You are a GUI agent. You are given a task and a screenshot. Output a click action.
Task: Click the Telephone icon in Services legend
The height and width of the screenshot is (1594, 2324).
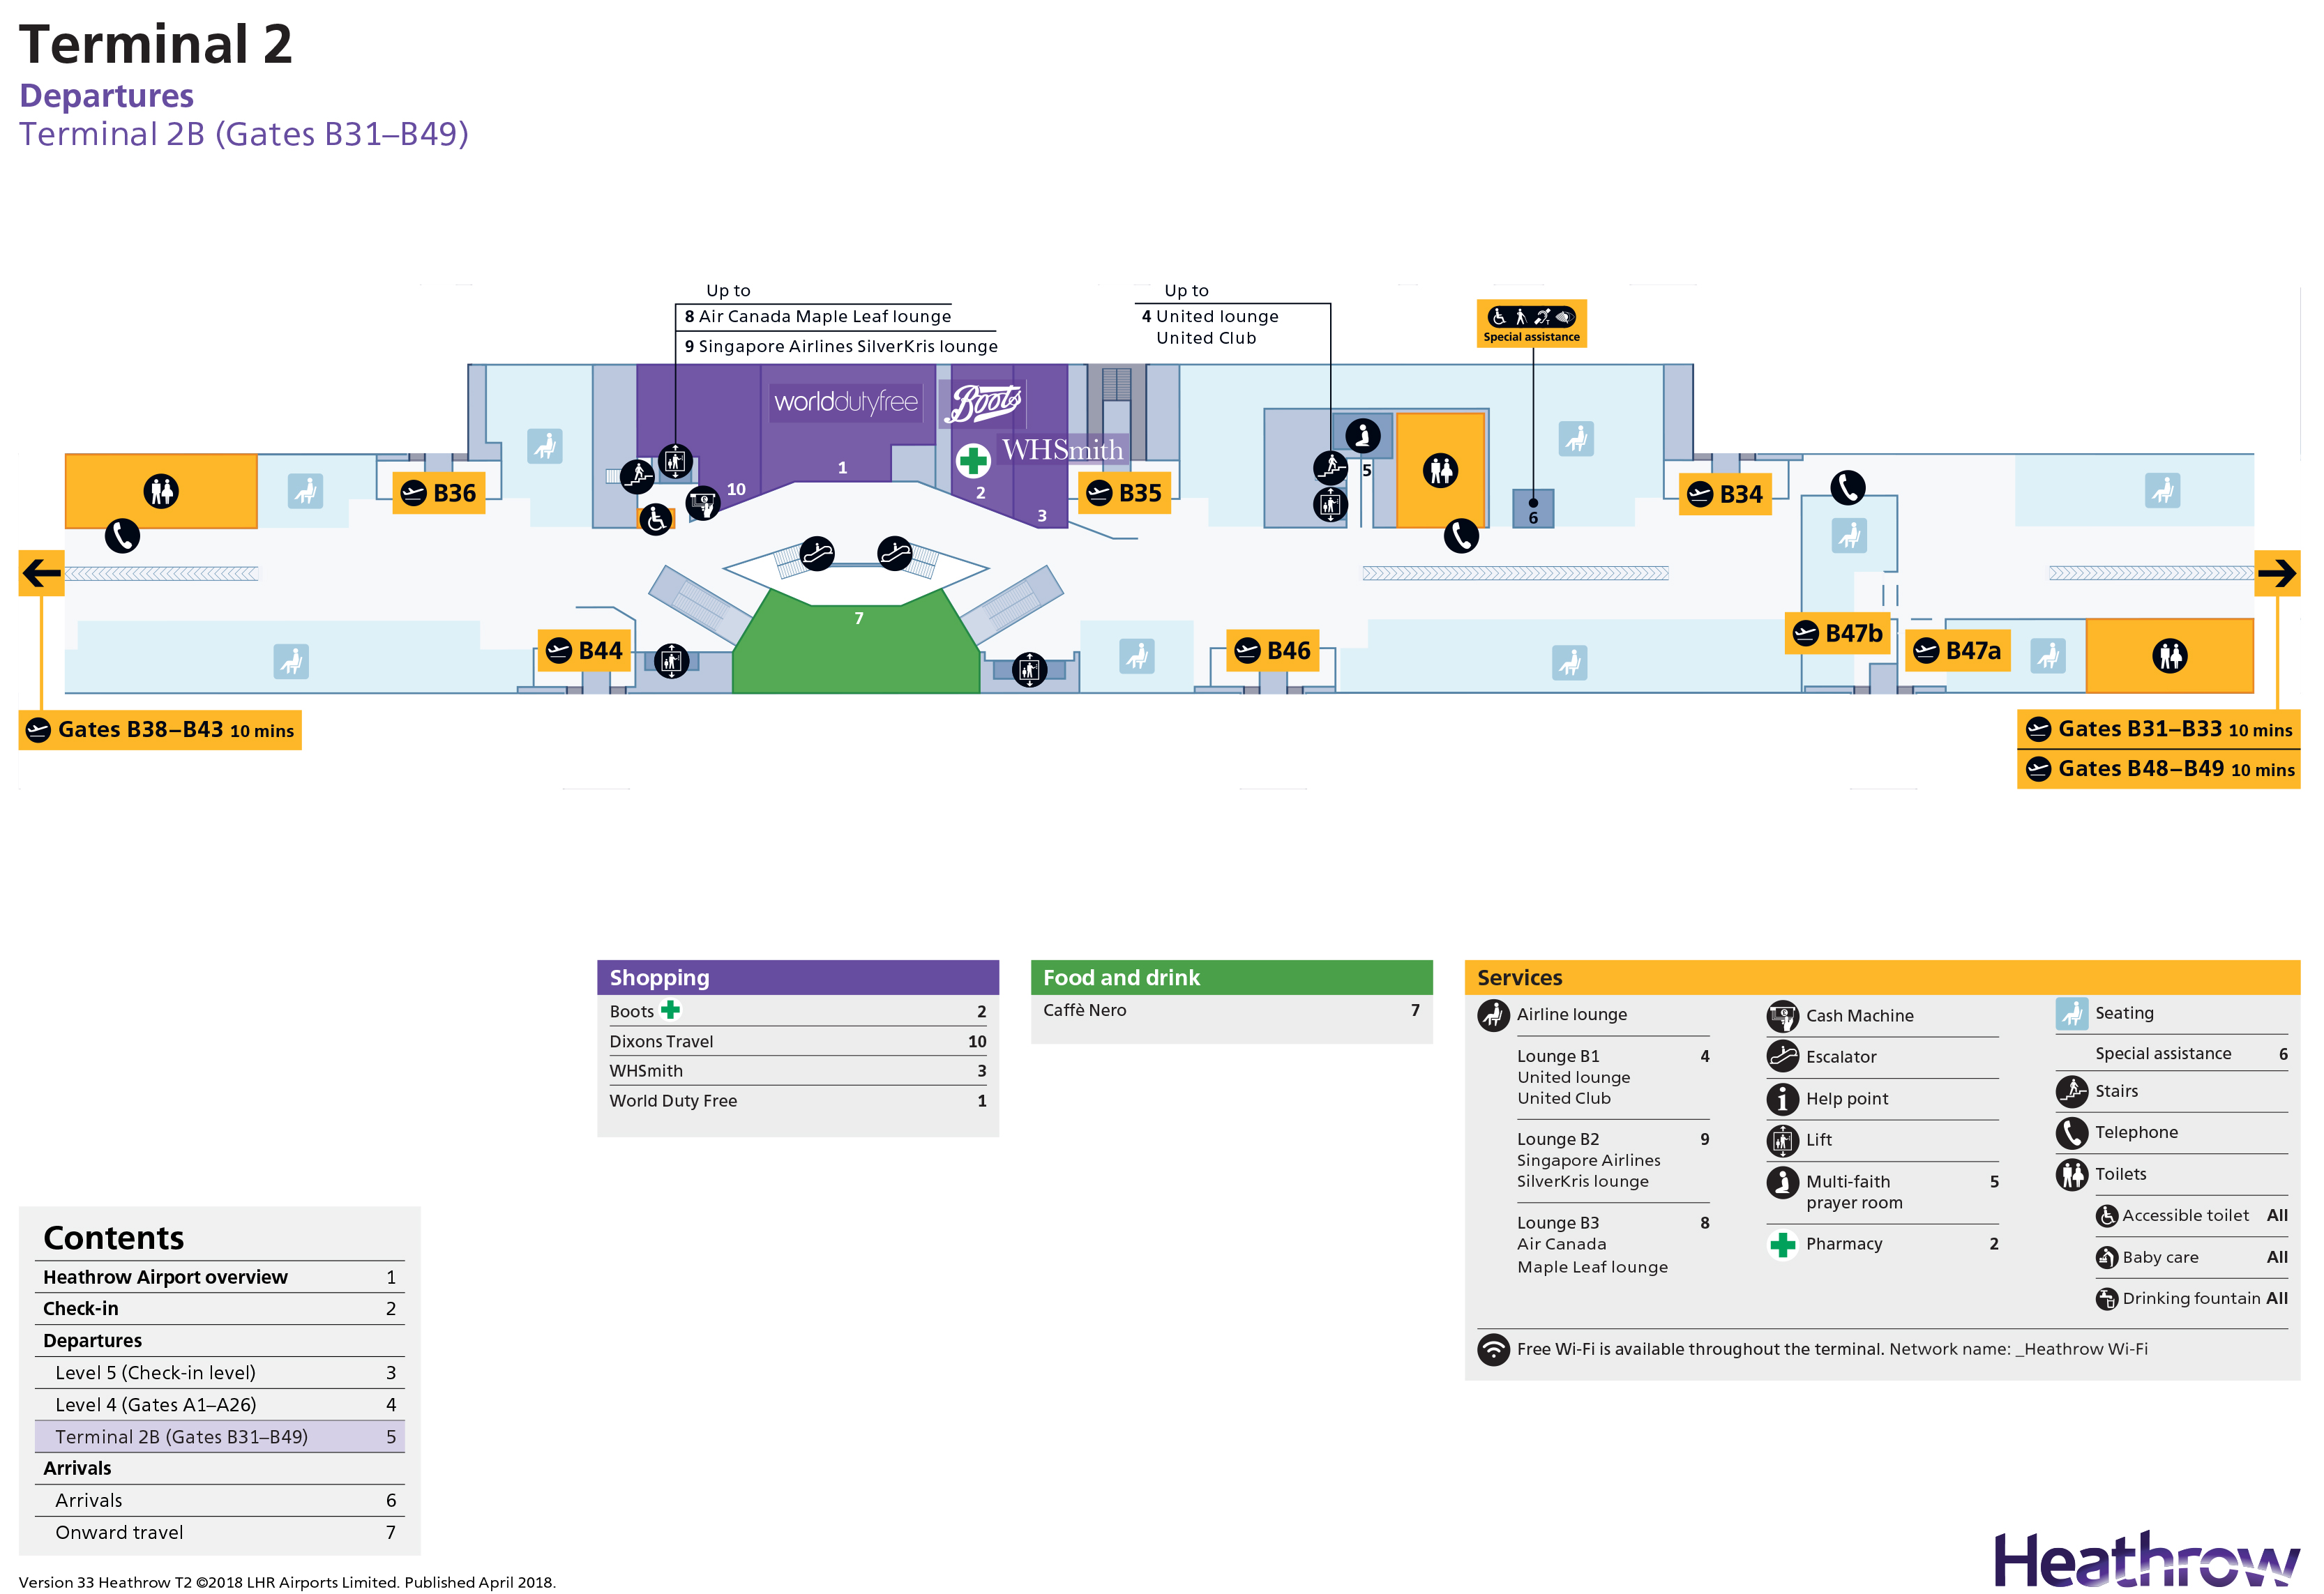[x=2071, y=1133]
